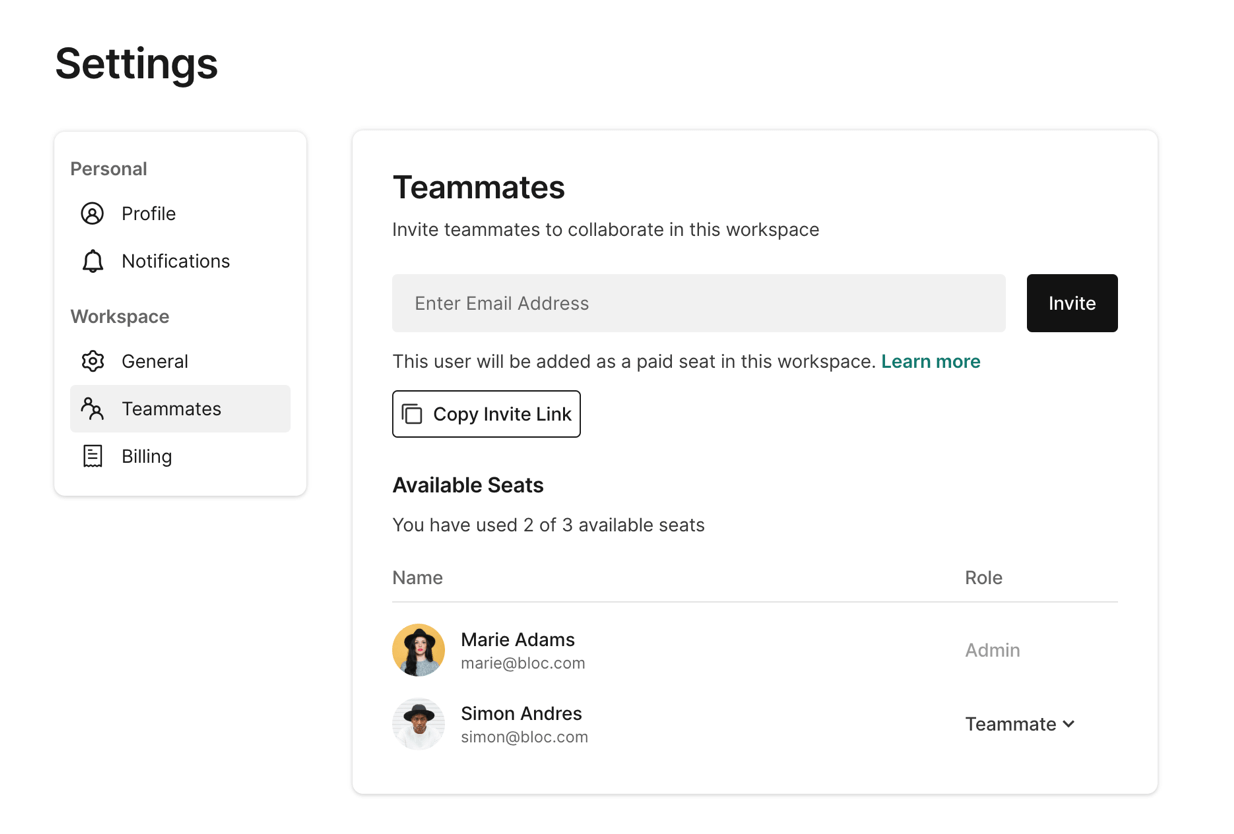The width and height of the screenshot is (1234, 834).
Task: Open the Profile settings page
Action: click(148, 213)
